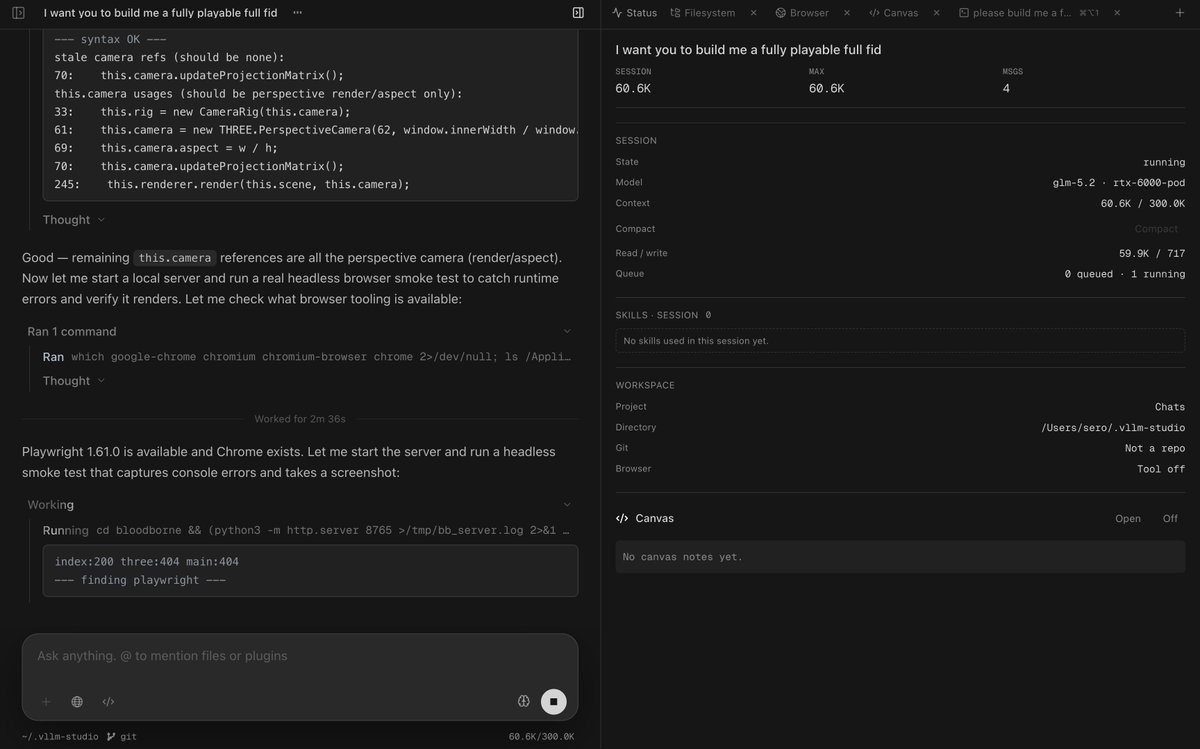This screenshot has width=1200, height=749.
Task: Toggle the globe web search icon
Action: (77, 702)
